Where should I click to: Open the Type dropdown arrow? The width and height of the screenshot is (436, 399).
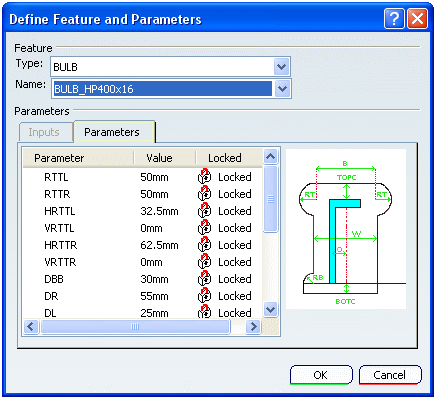pyautogui.click(x=281, y=67)
